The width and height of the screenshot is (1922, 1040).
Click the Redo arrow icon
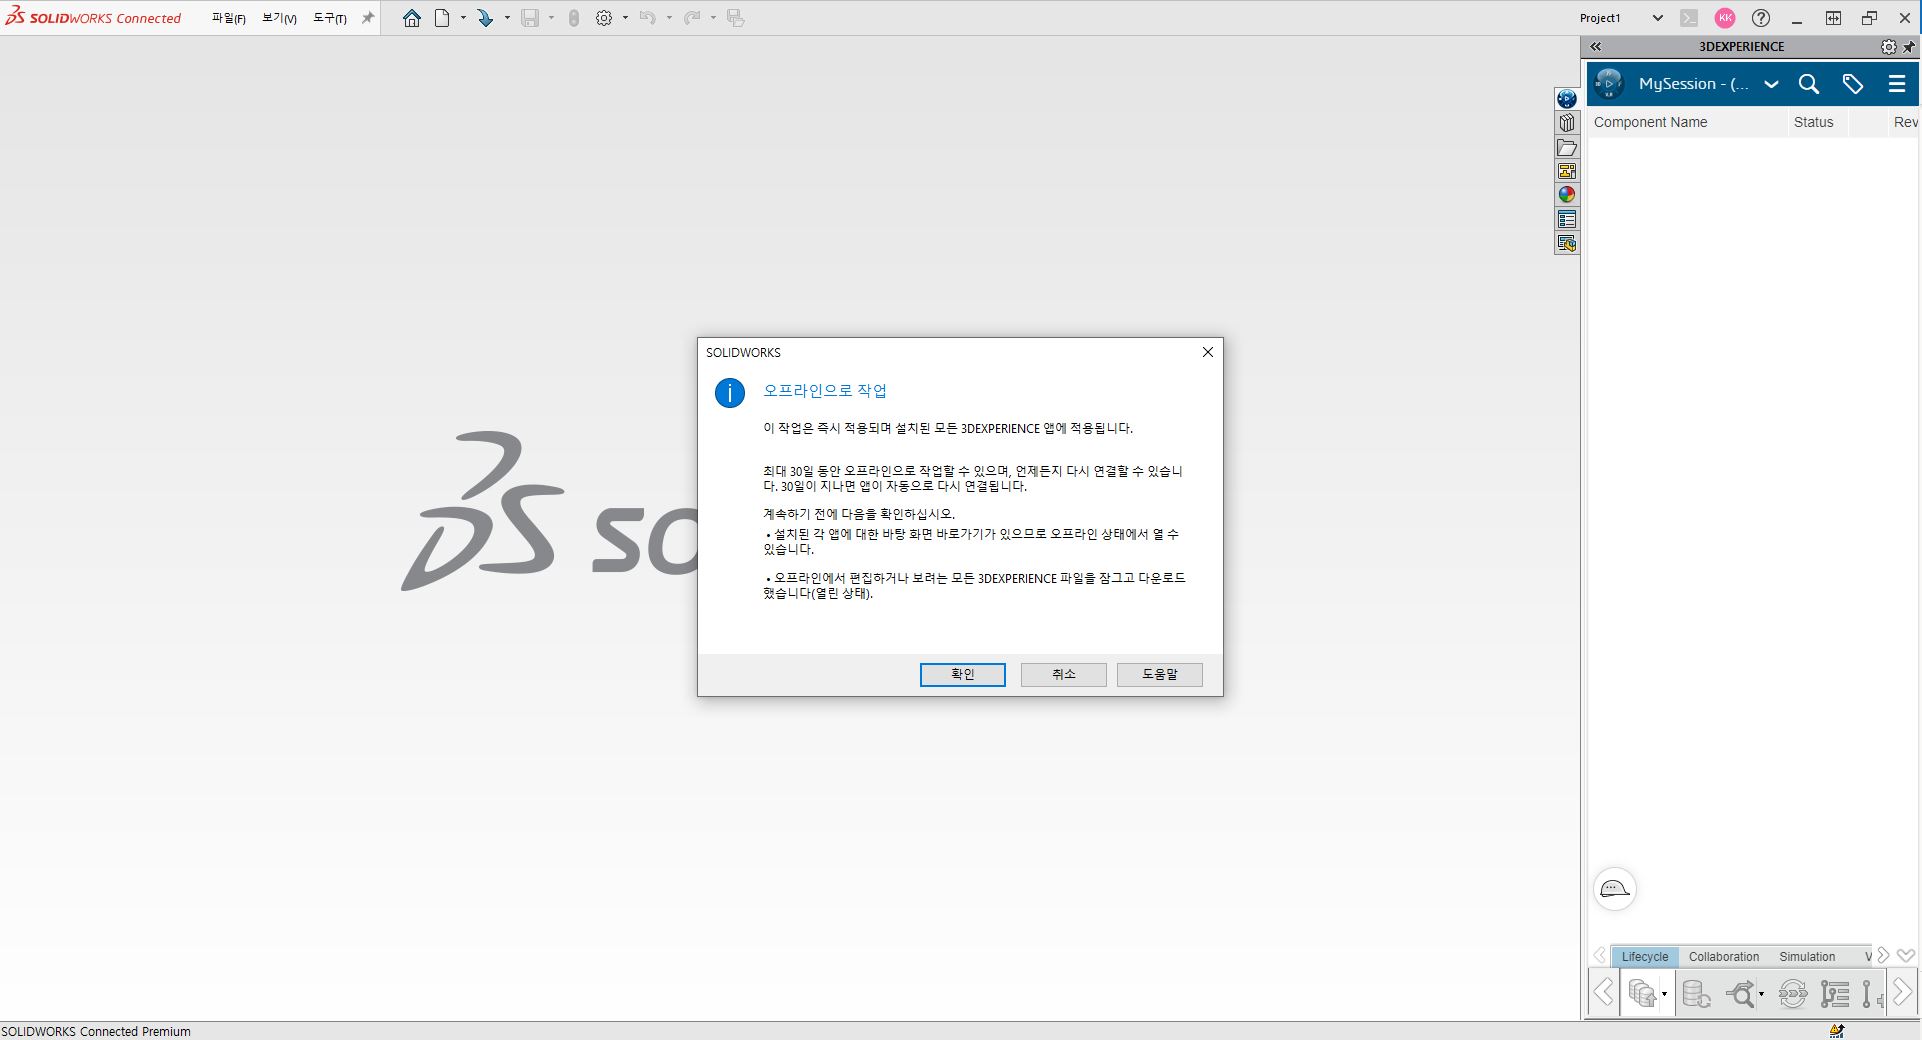[x=691, y=18]
